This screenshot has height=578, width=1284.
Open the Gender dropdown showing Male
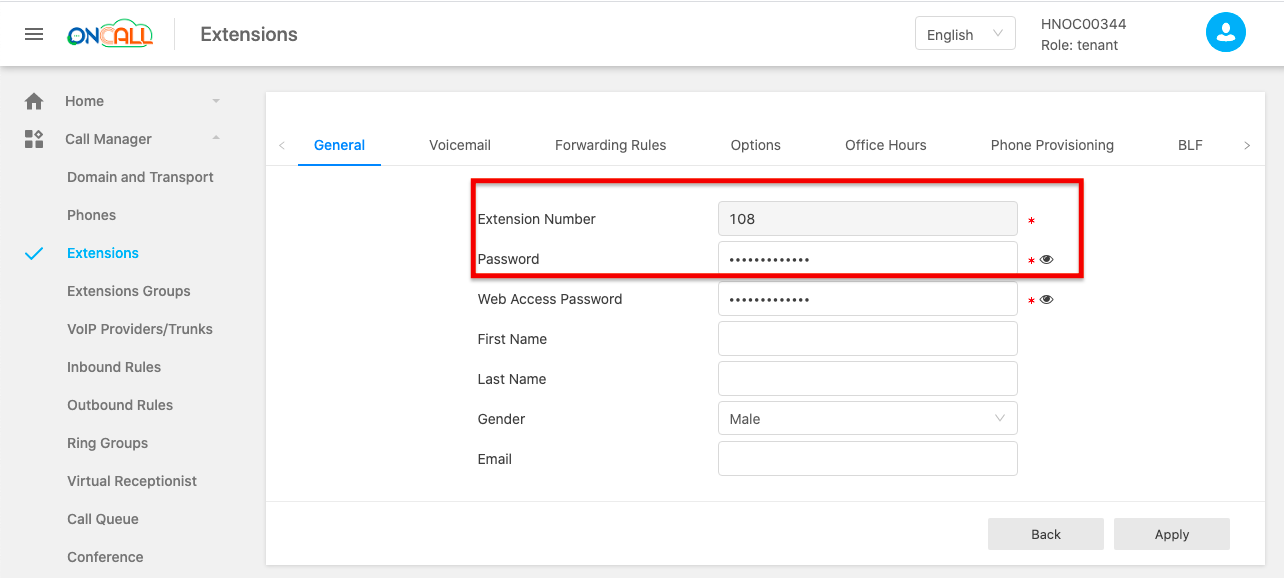click(867, 419)
